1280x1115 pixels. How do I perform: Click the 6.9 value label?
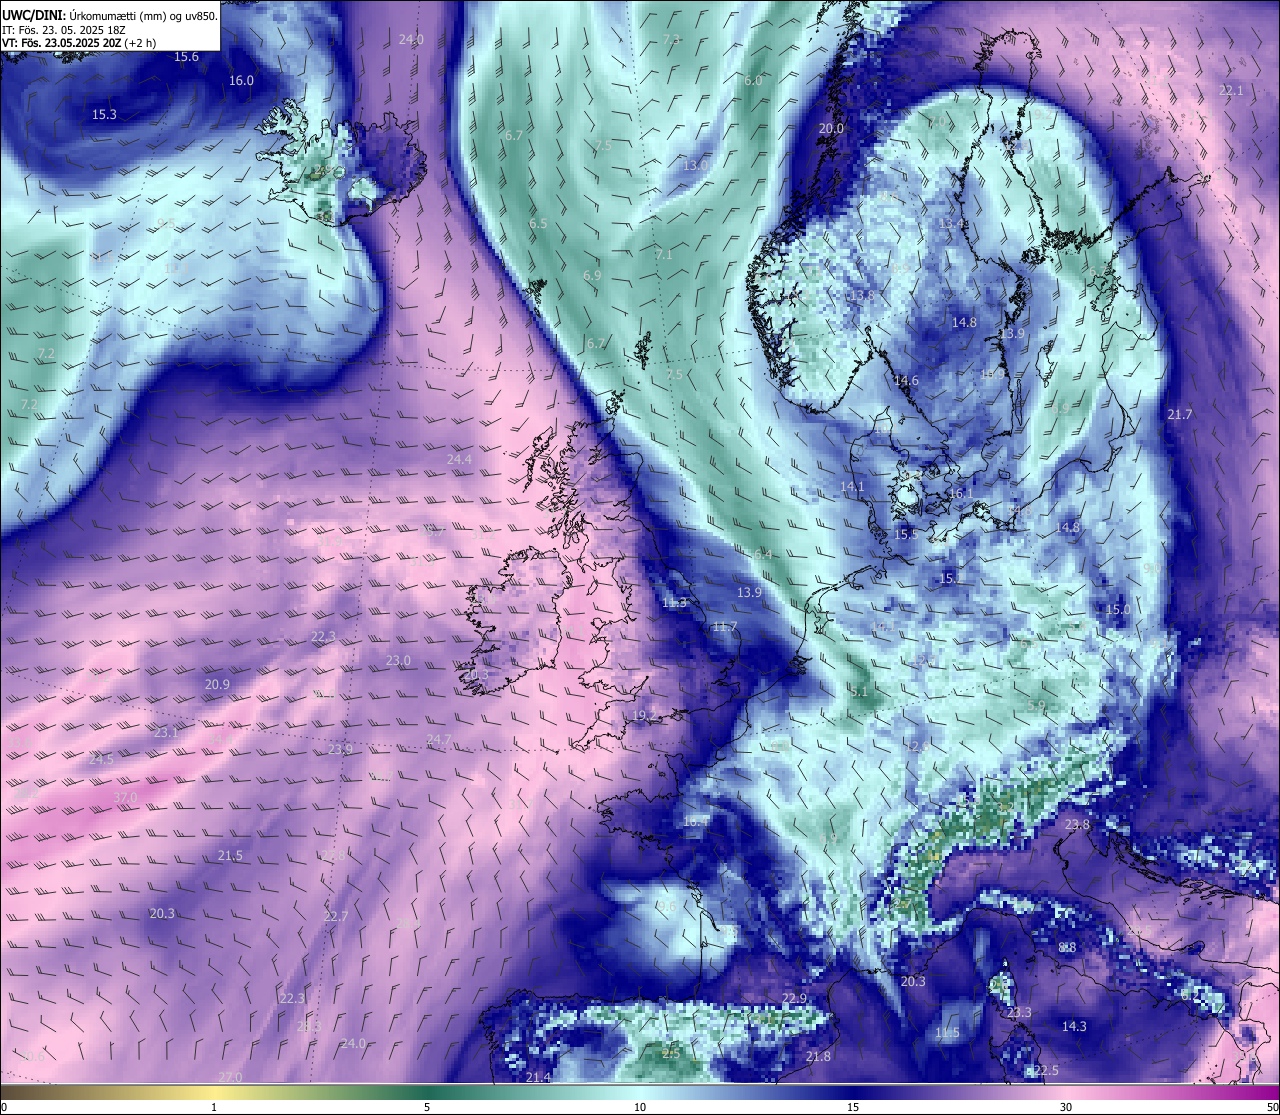592,275
